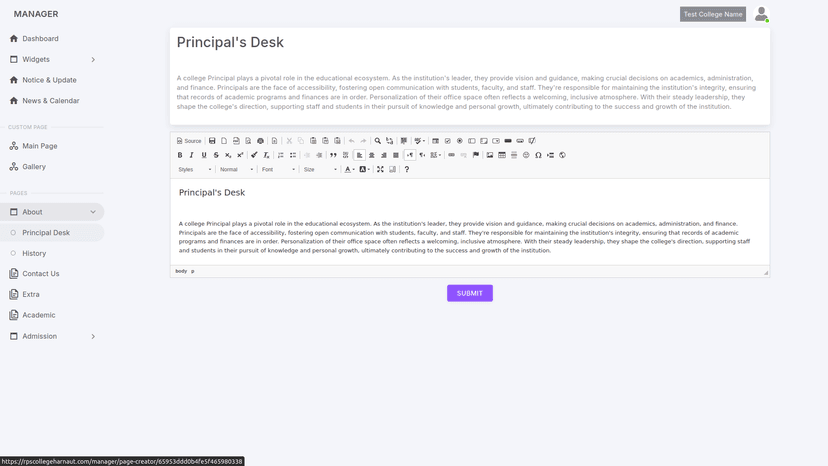Image resolution: width=828 pixels, height=466 pixels.
Task: Insert a selection field form icon
Action: coord(496,141)
